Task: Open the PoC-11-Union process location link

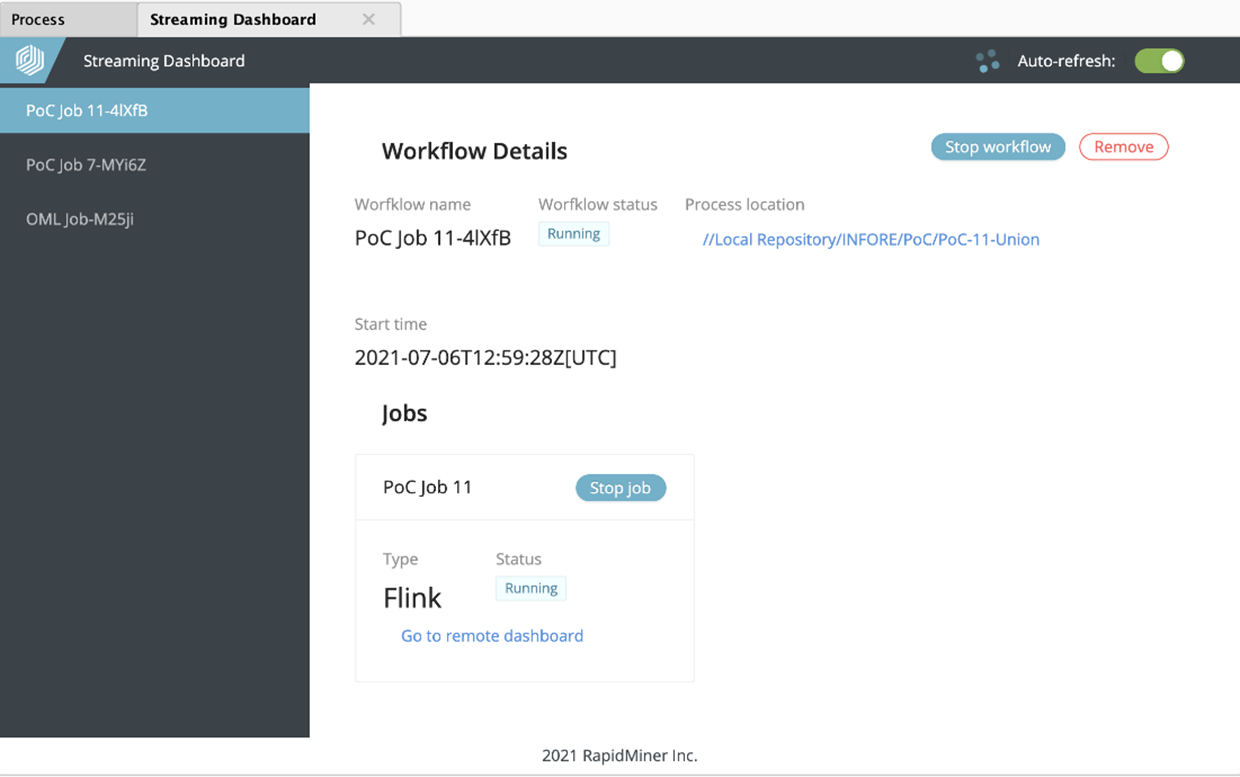Action: [x=871, y=239]
